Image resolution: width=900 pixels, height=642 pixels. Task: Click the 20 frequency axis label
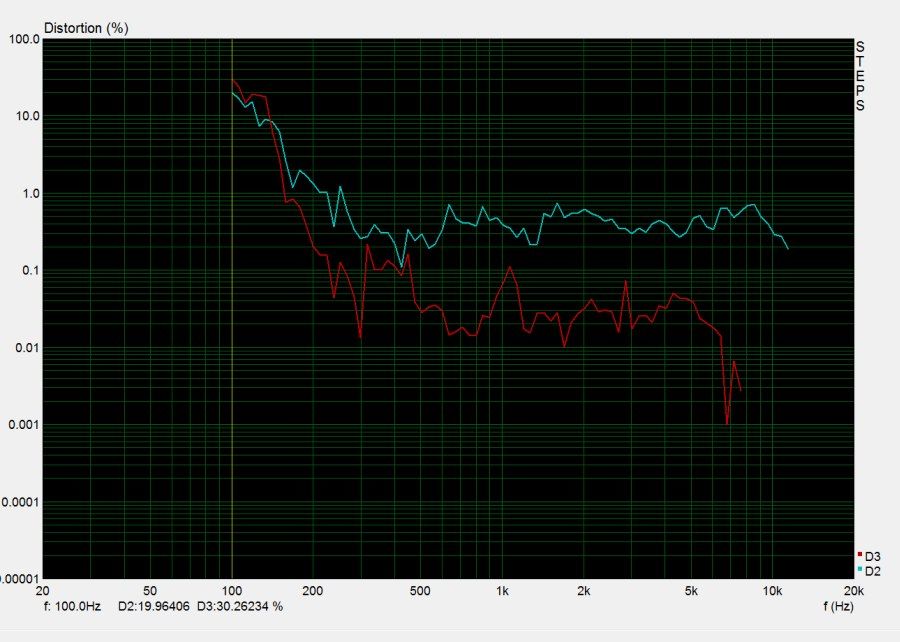click(42, 592)
